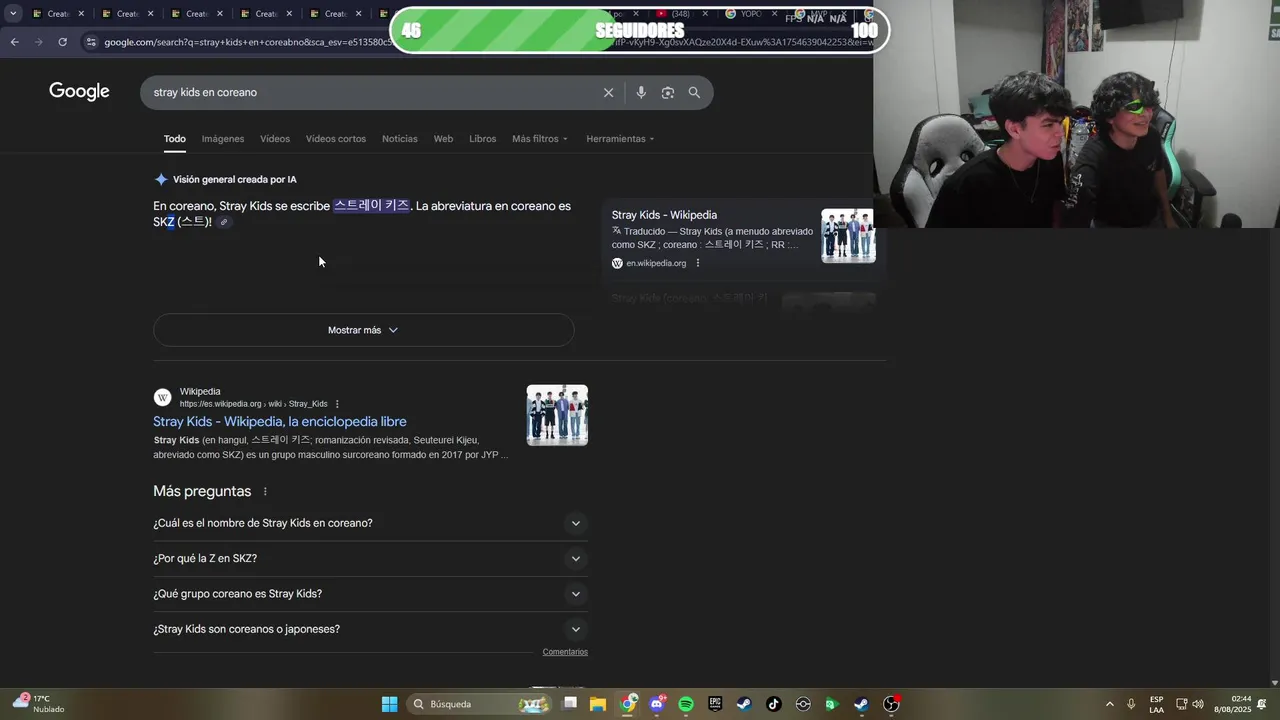Image resolution: width=1280 pixels, height=720 pixels.
Task: Expand '¿Stray Kids son coreanos o japoneses?'
Action: coord(370,629)
